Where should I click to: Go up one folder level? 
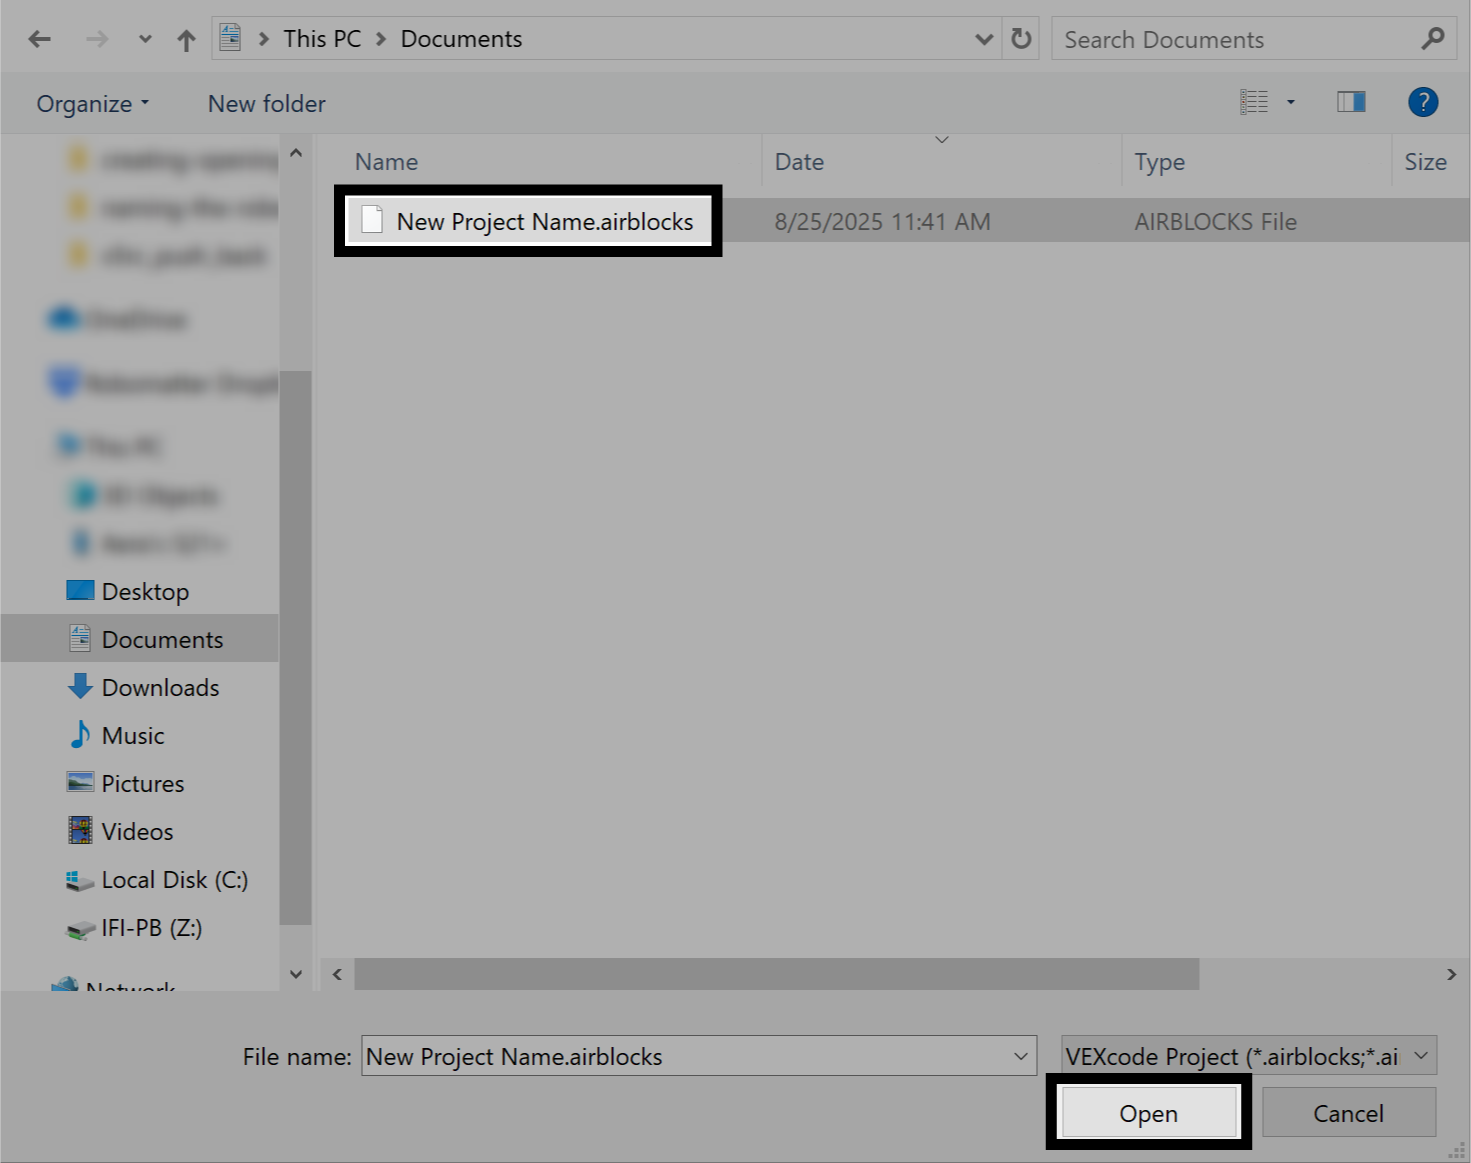coord(186,38)
